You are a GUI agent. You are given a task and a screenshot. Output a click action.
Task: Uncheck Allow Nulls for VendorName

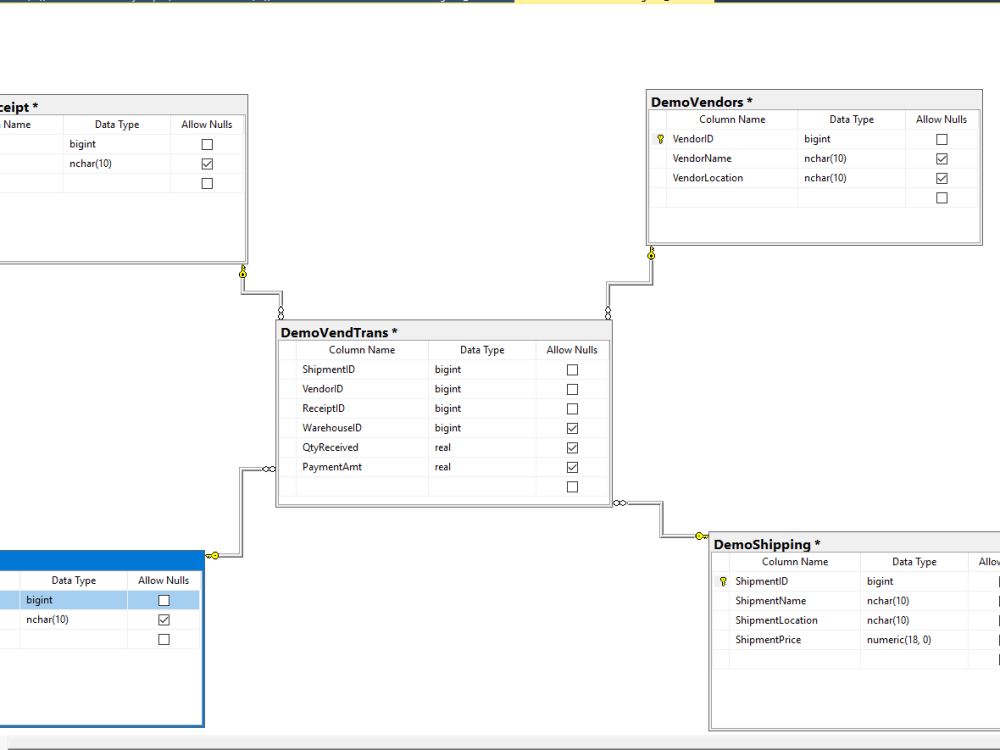pyautogui.click(x=941, y=158)
